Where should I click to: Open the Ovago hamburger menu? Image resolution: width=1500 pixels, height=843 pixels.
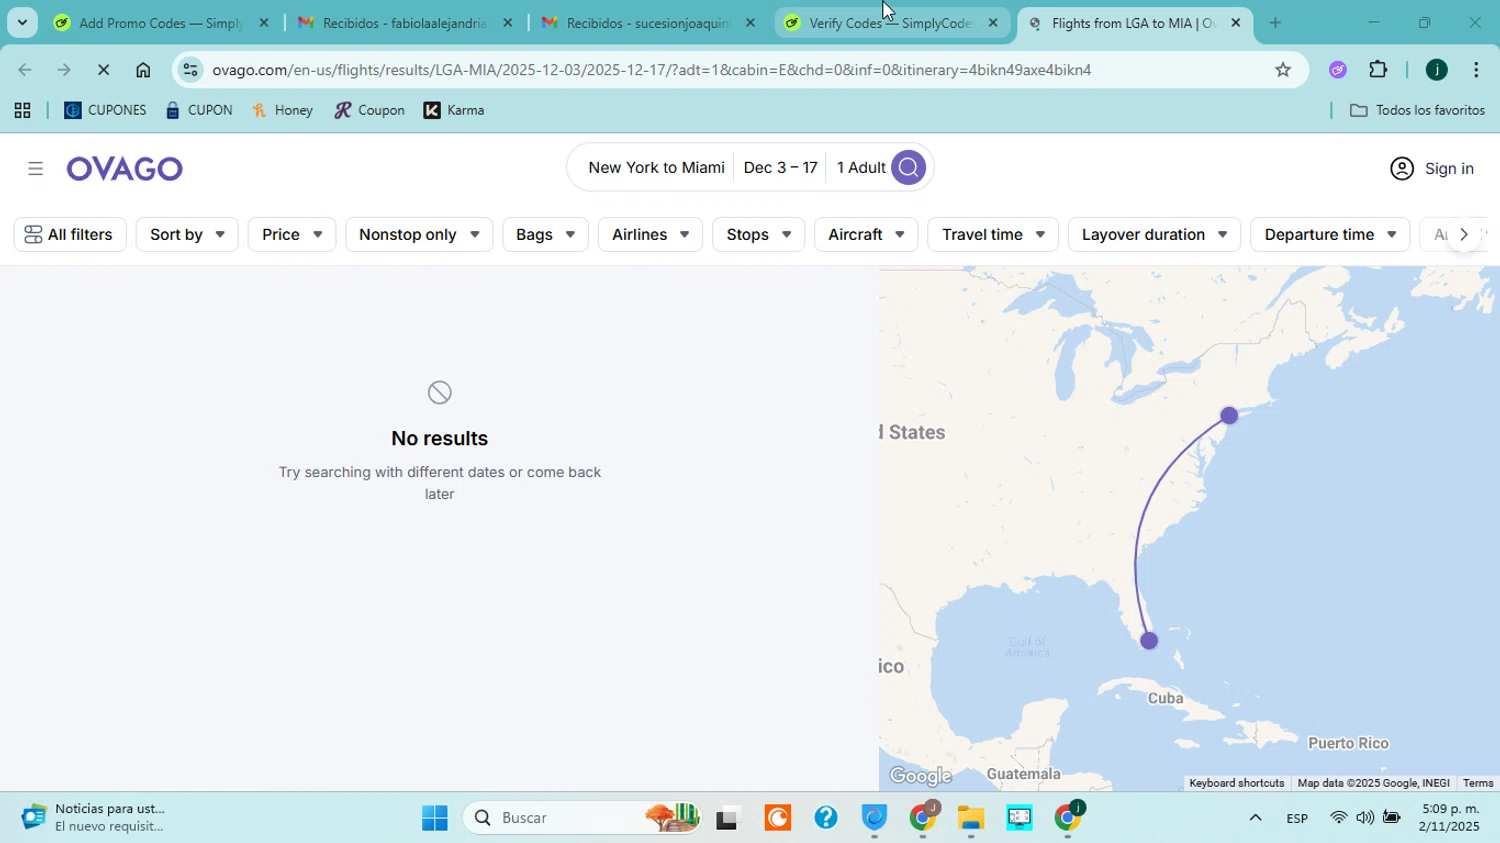tap(36, 169)
